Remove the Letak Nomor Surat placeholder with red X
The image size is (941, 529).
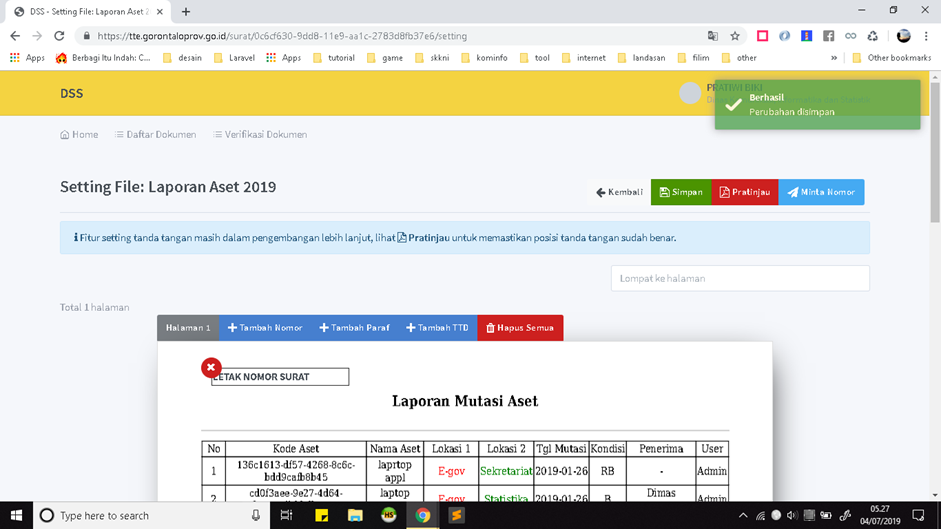(x=211, y=368)
